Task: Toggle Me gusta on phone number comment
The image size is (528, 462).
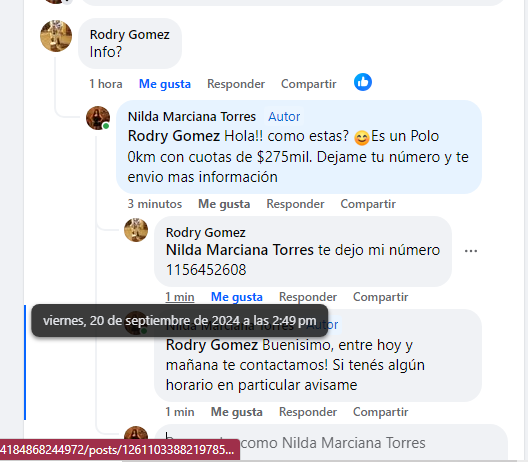Action: click(x=236, y=297)
